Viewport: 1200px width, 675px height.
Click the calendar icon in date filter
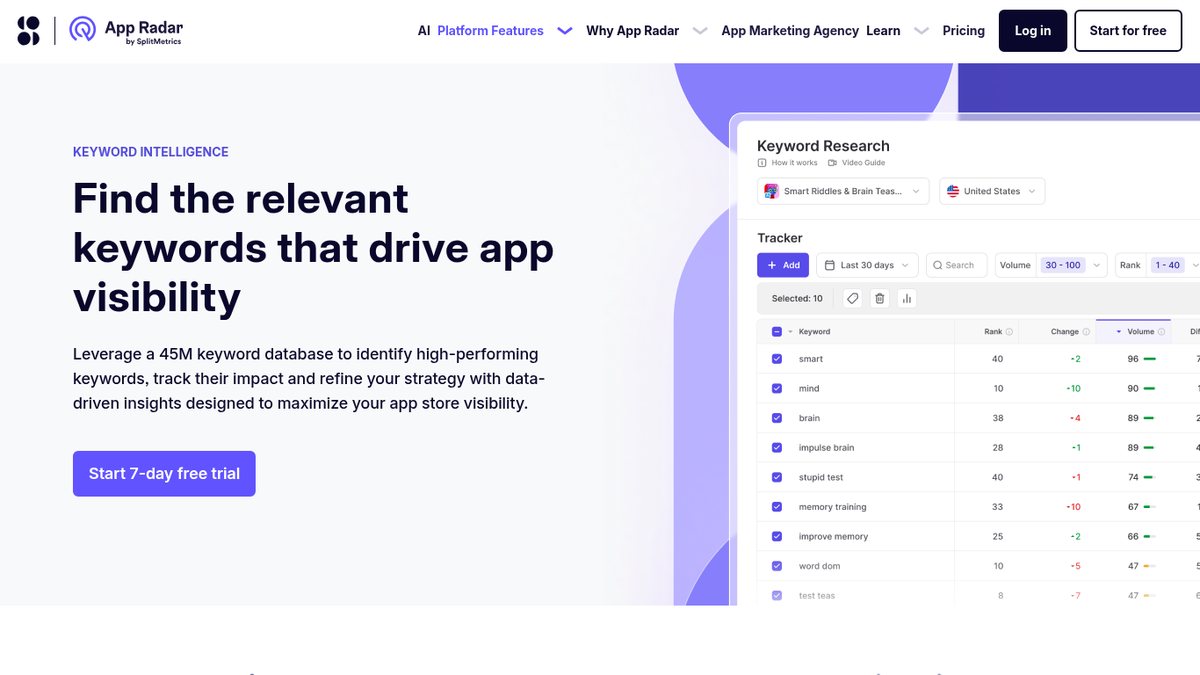[830, 265]
